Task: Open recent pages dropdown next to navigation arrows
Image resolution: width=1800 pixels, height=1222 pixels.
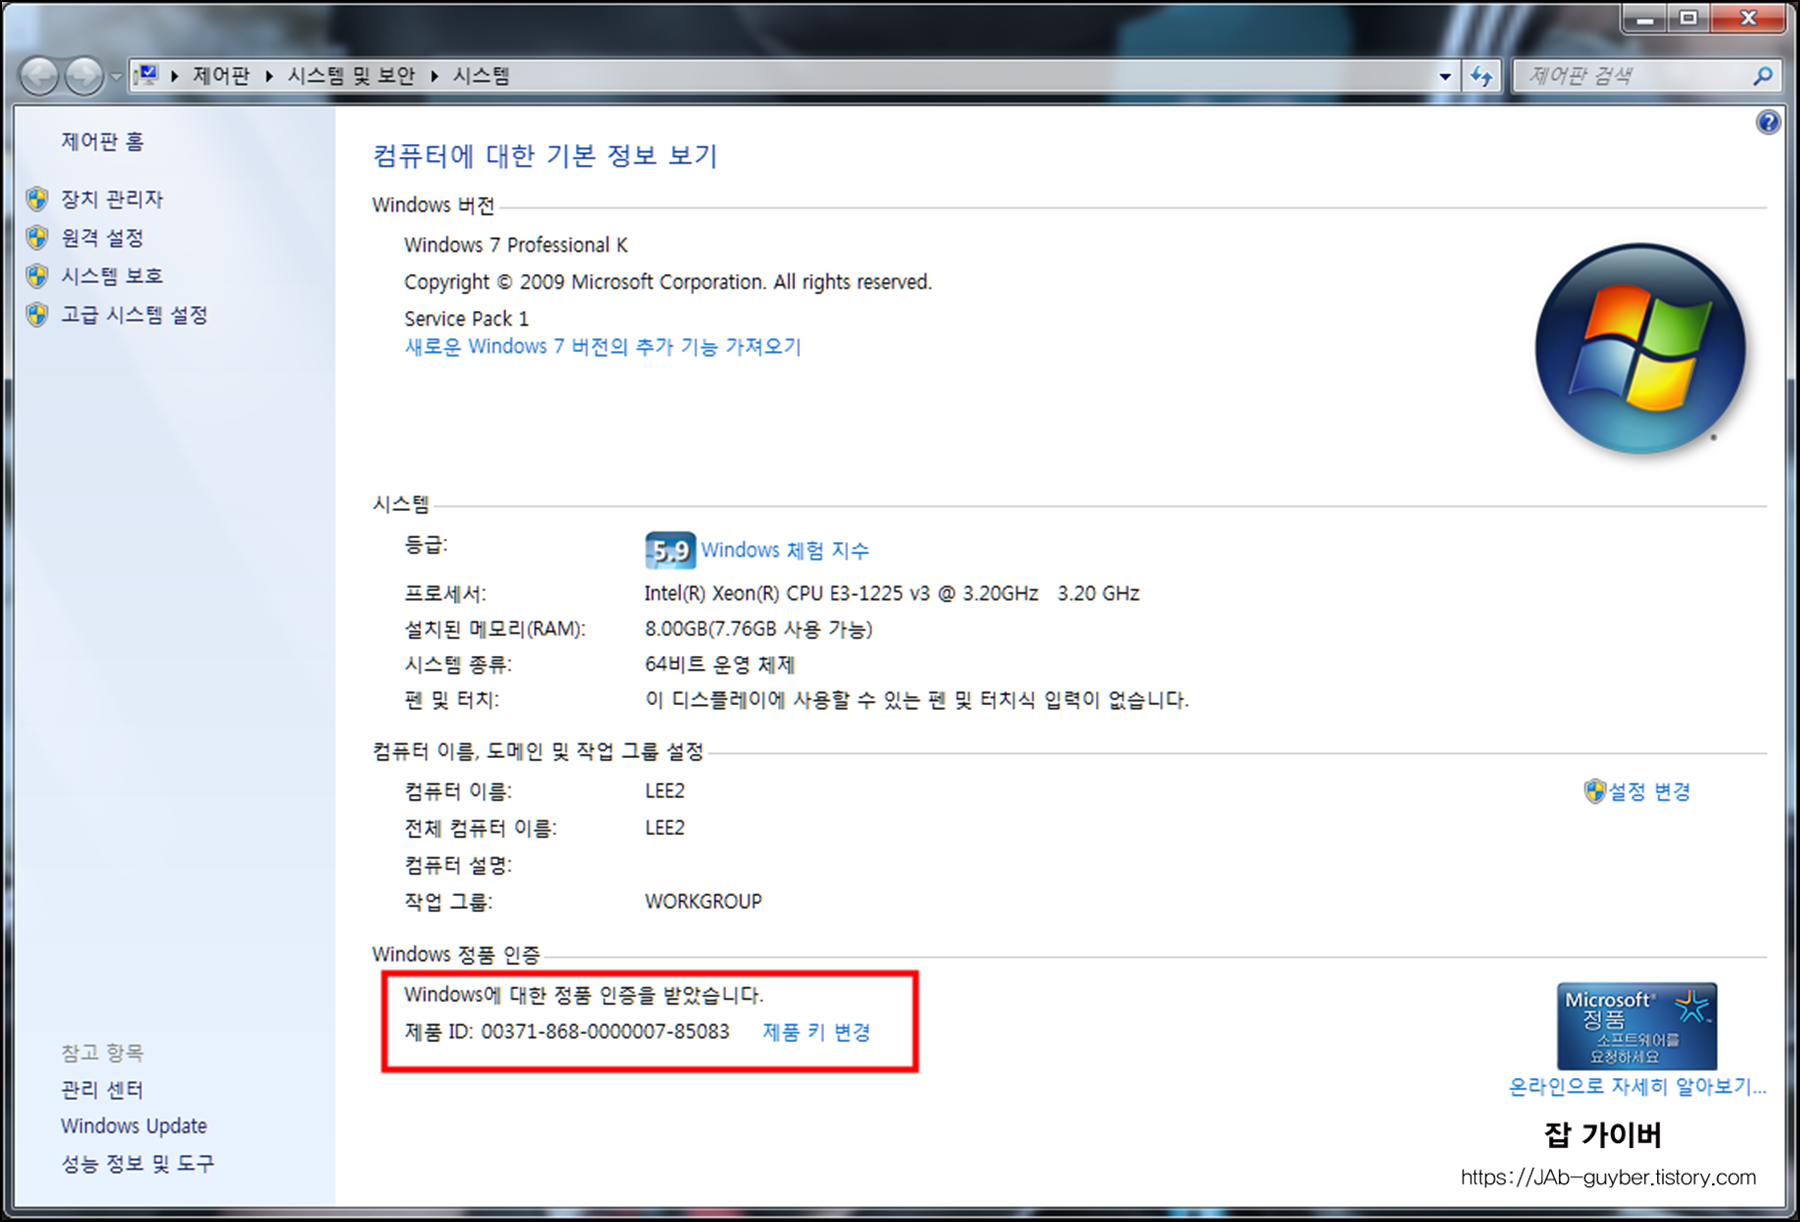Action: coord(116,76)
